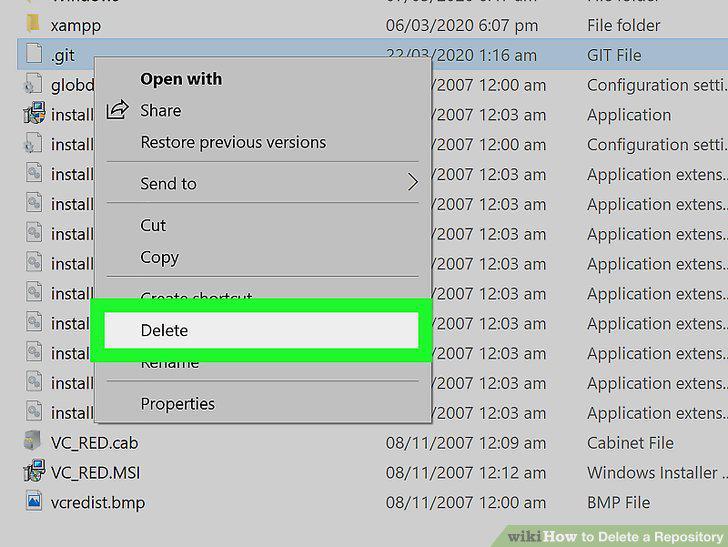
Task: Click the Windows Installer type cell
Action: (656, 473)
